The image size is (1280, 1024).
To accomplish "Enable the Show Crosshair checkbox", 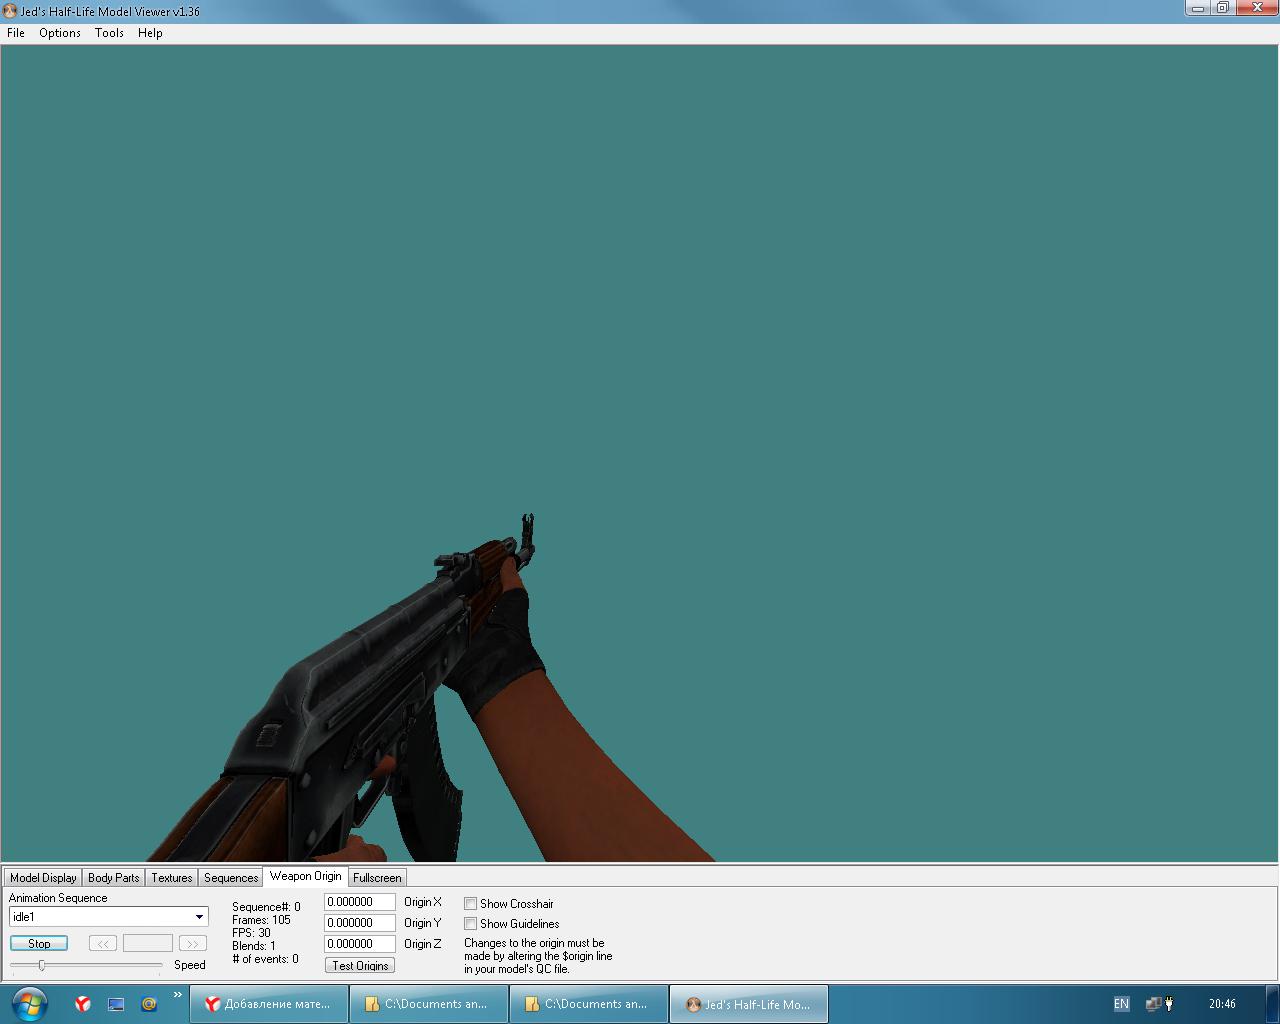I will pos(470,904).
